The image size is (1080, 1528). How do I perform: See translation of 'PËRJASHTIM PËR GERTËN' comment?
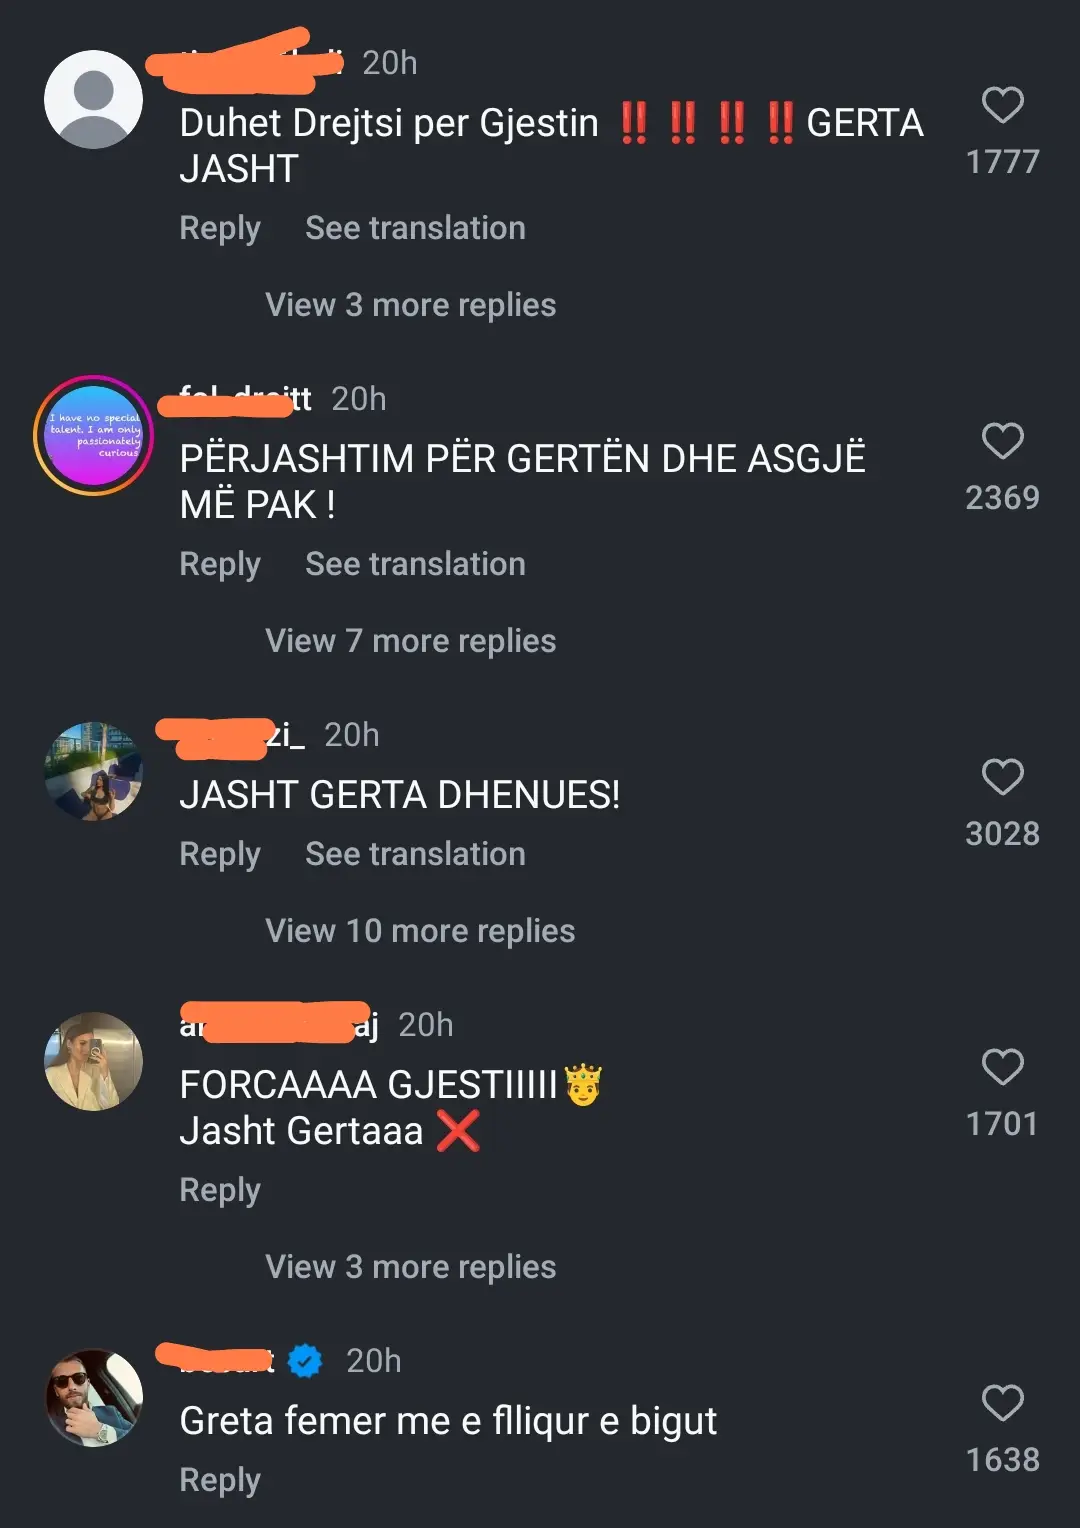coord(415,564)
